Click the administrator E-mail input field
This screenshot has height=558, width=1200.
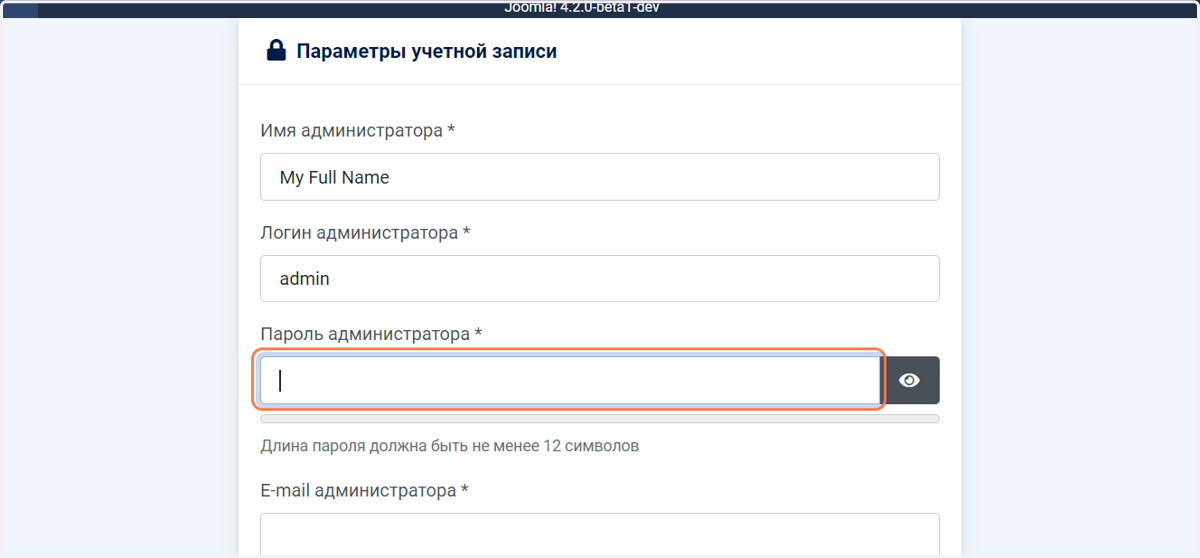point(600,535)
